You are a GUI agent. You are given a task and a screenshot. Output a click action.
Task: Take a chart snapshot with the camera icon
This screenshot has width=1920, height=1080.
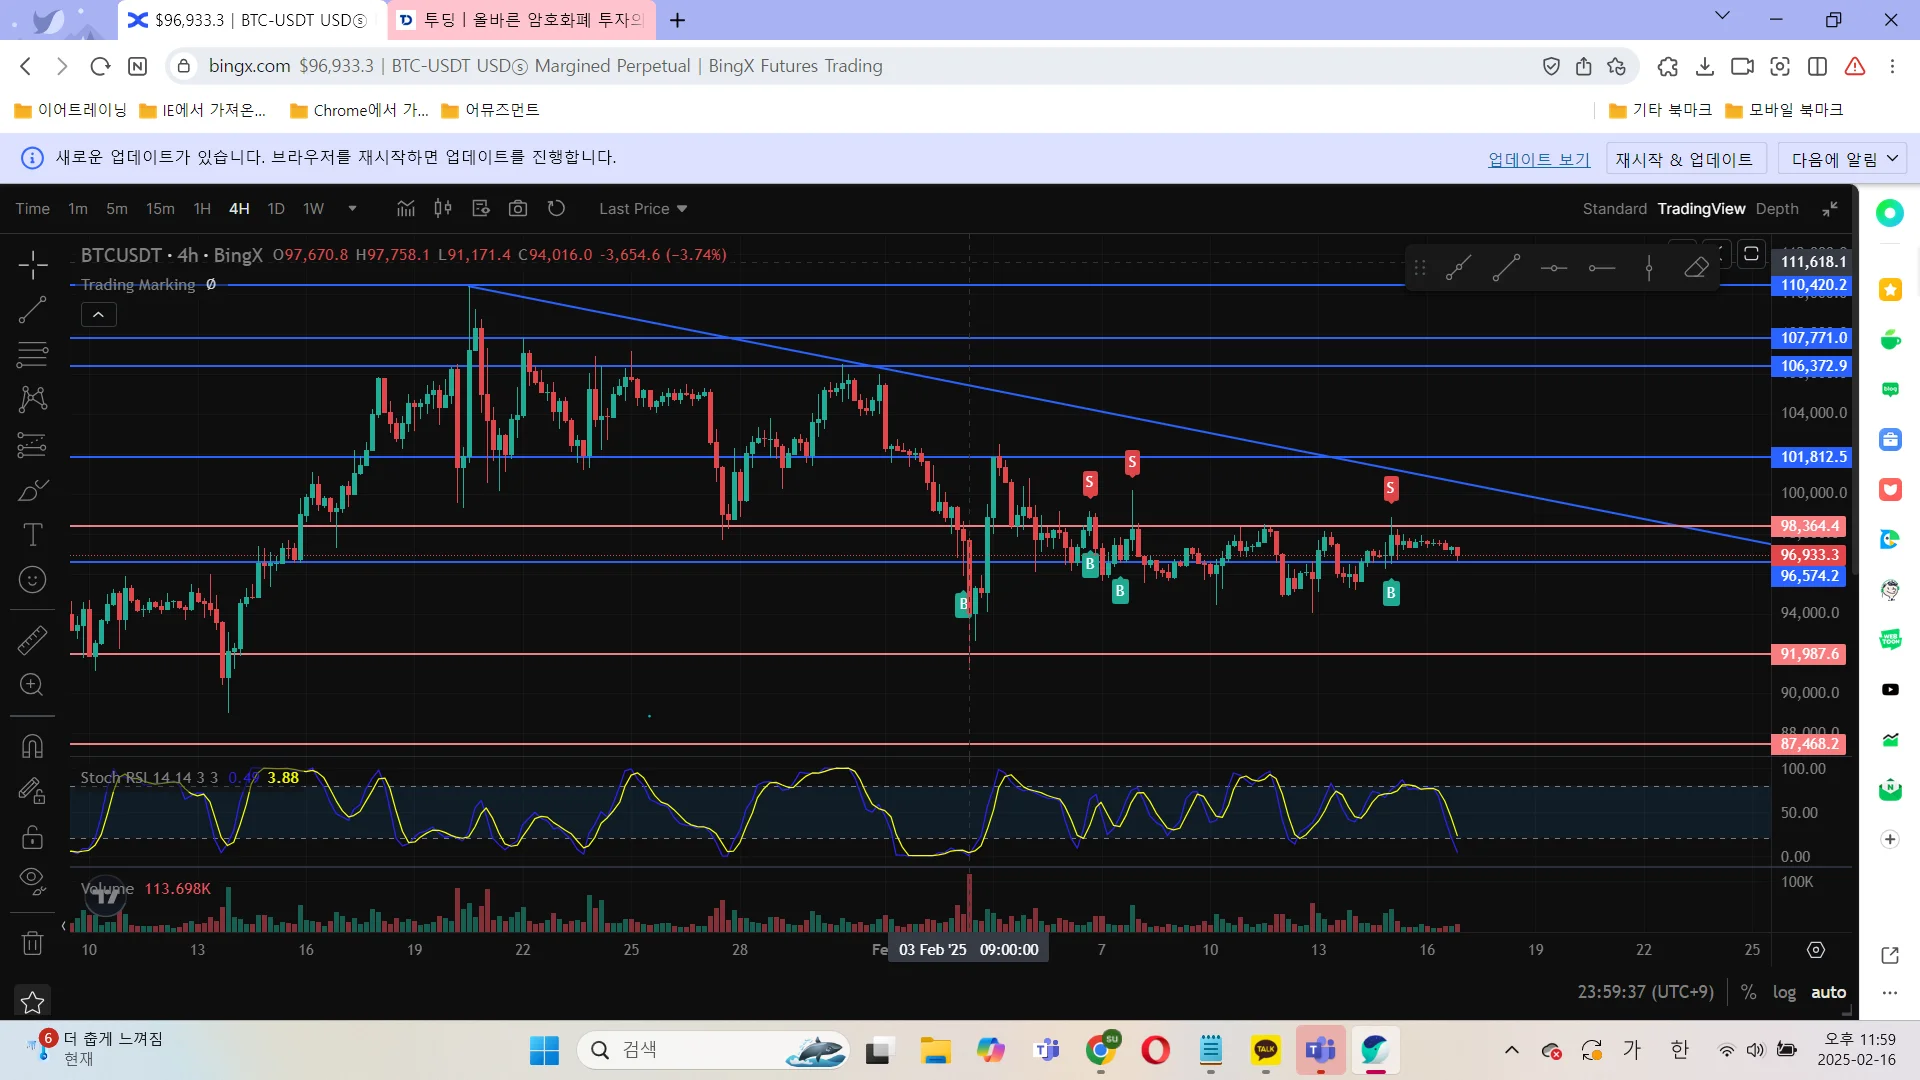(518, 208)
